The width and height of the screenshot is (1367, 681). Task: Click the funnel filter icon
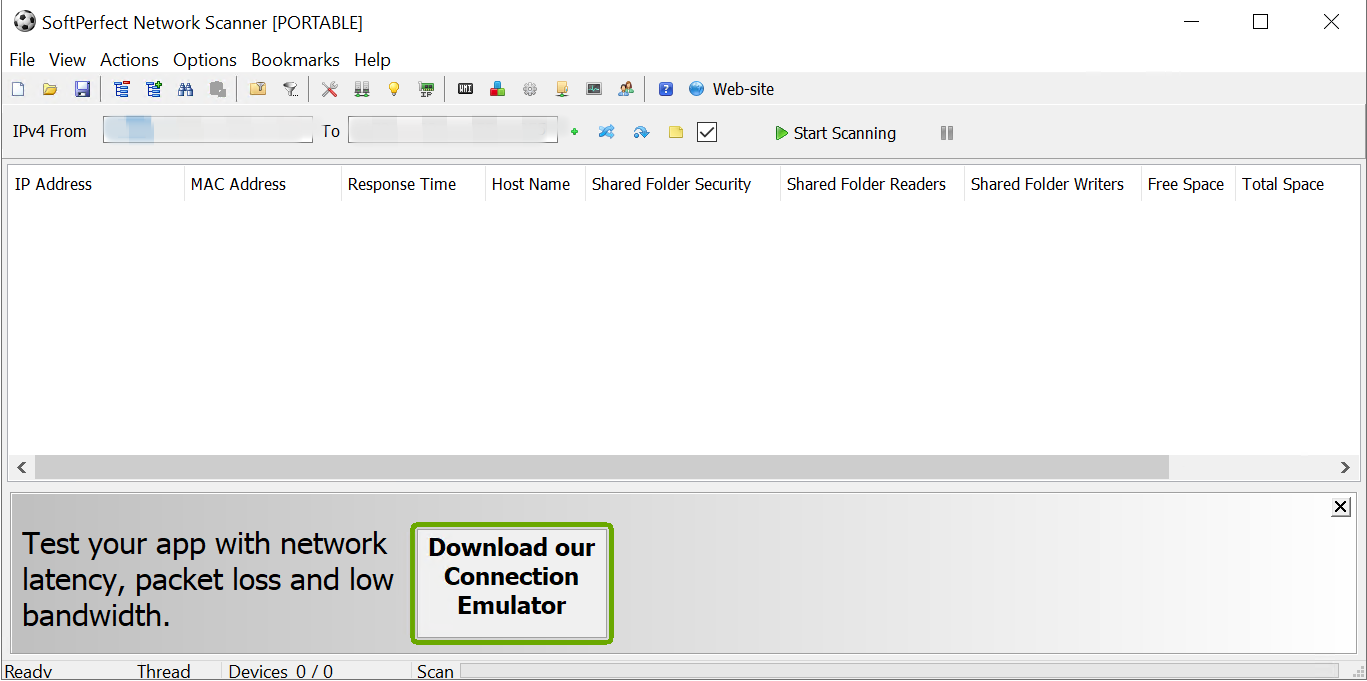[x=290, y=89]
